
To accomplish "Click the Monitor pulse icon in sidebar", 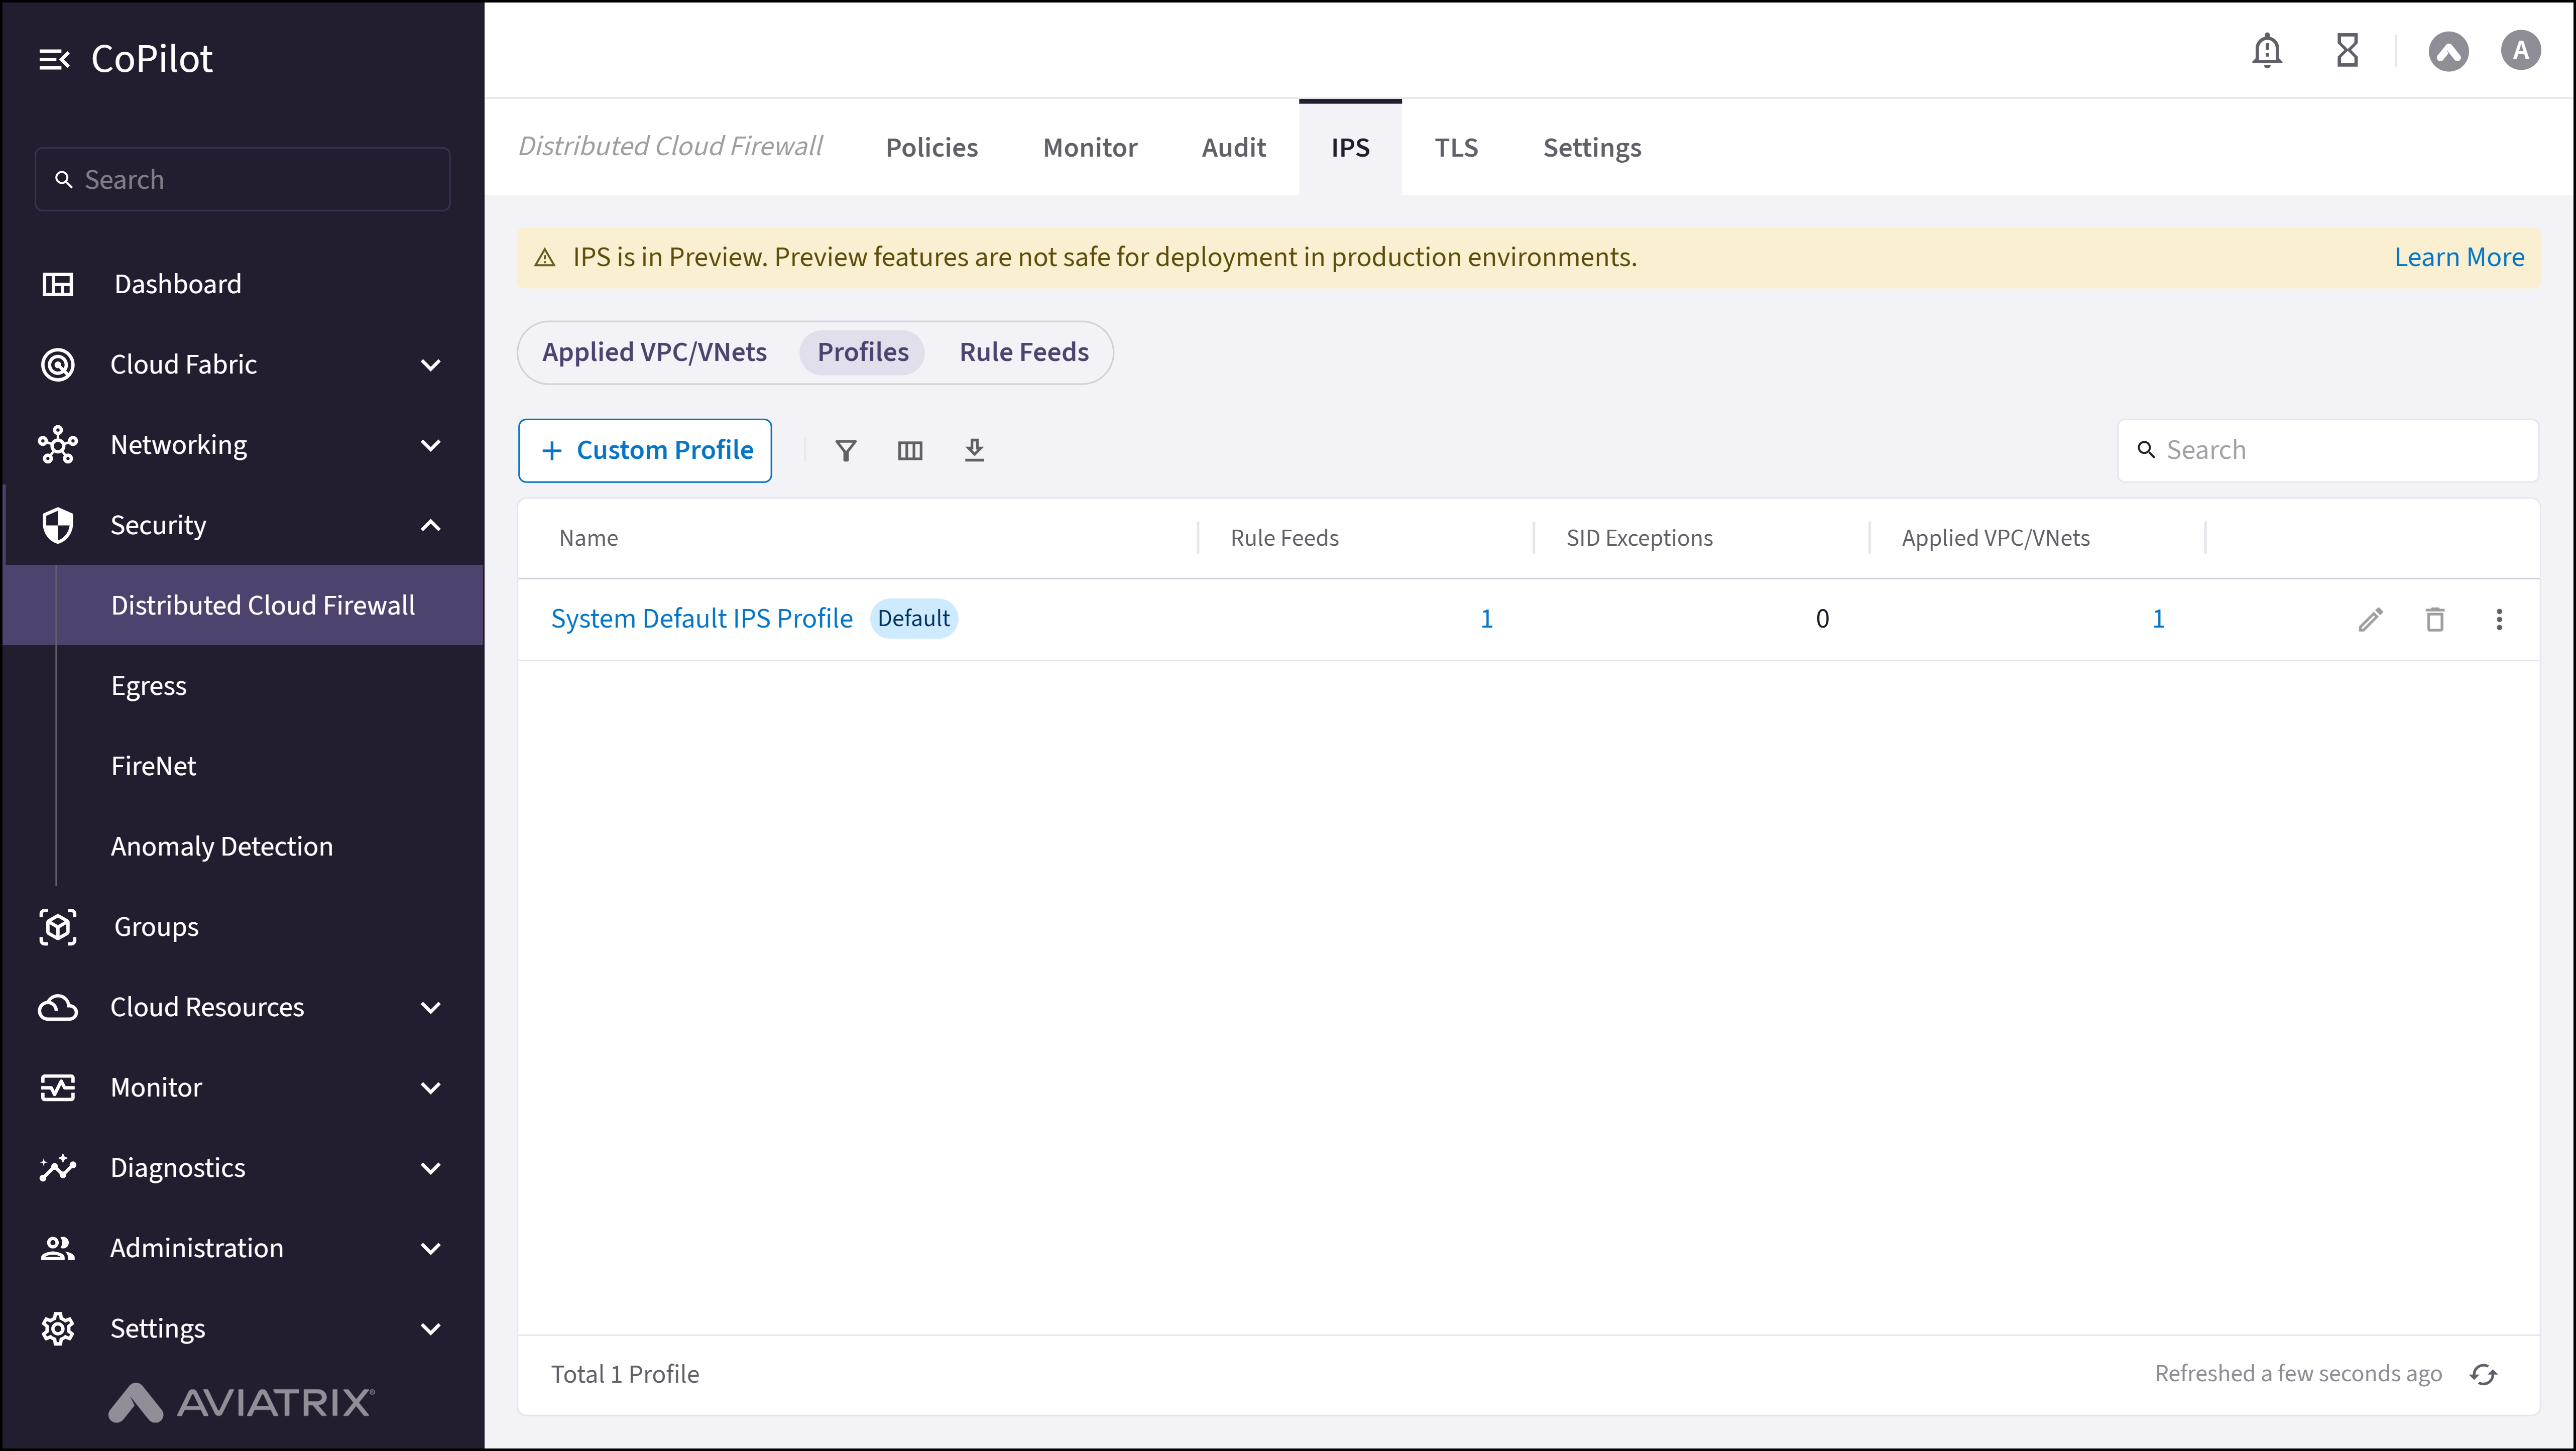I will (58, 1088).
